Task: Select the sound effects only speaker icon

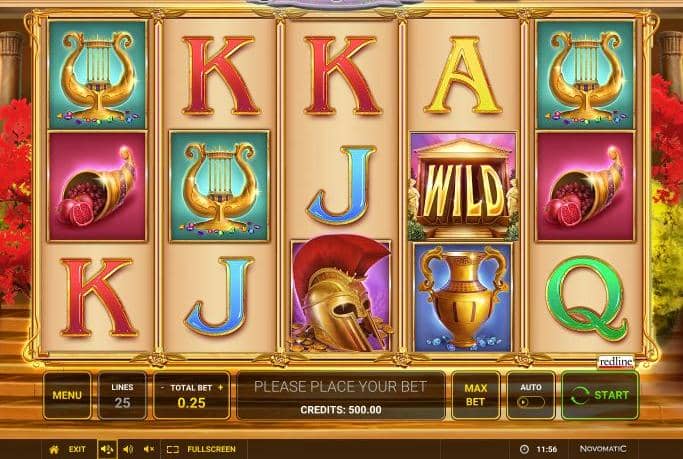Action: click(128, 449)
